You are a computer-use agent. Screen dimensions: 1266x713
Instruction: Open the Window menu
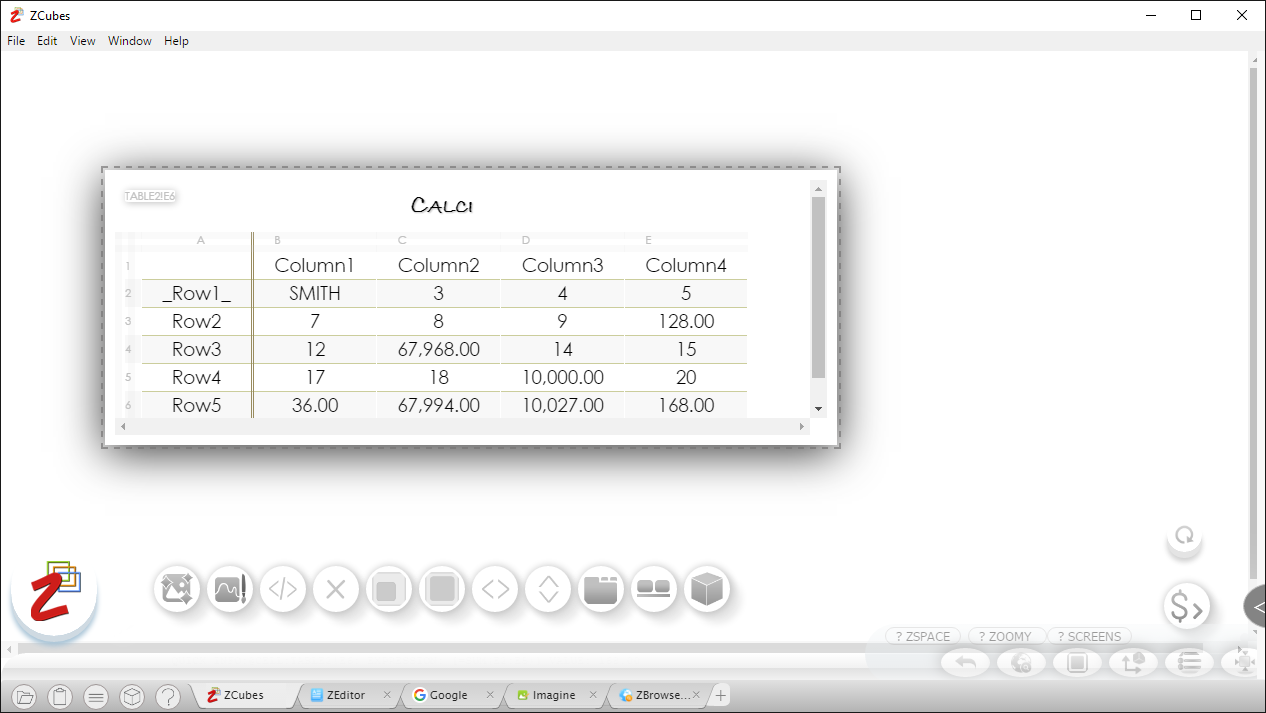pos(130,41)
